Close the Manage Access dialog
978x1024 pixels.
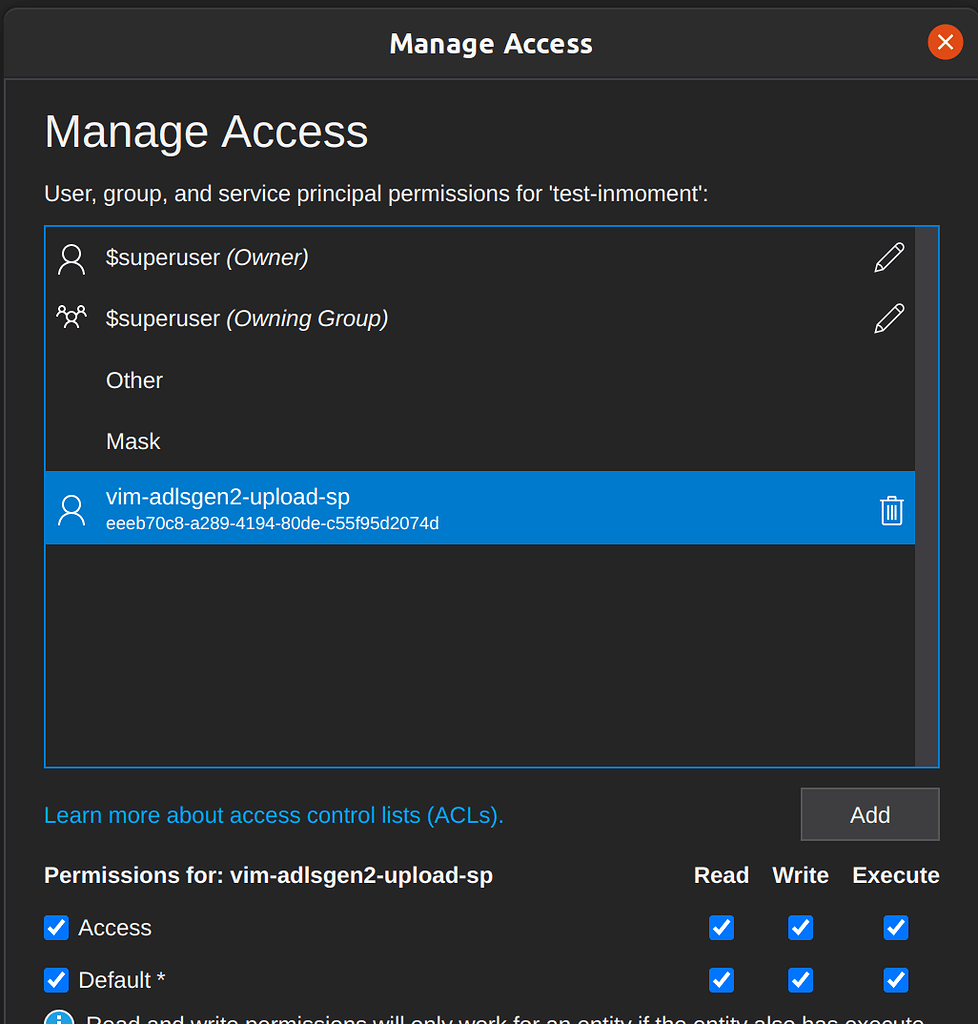(x=945, y=42)
